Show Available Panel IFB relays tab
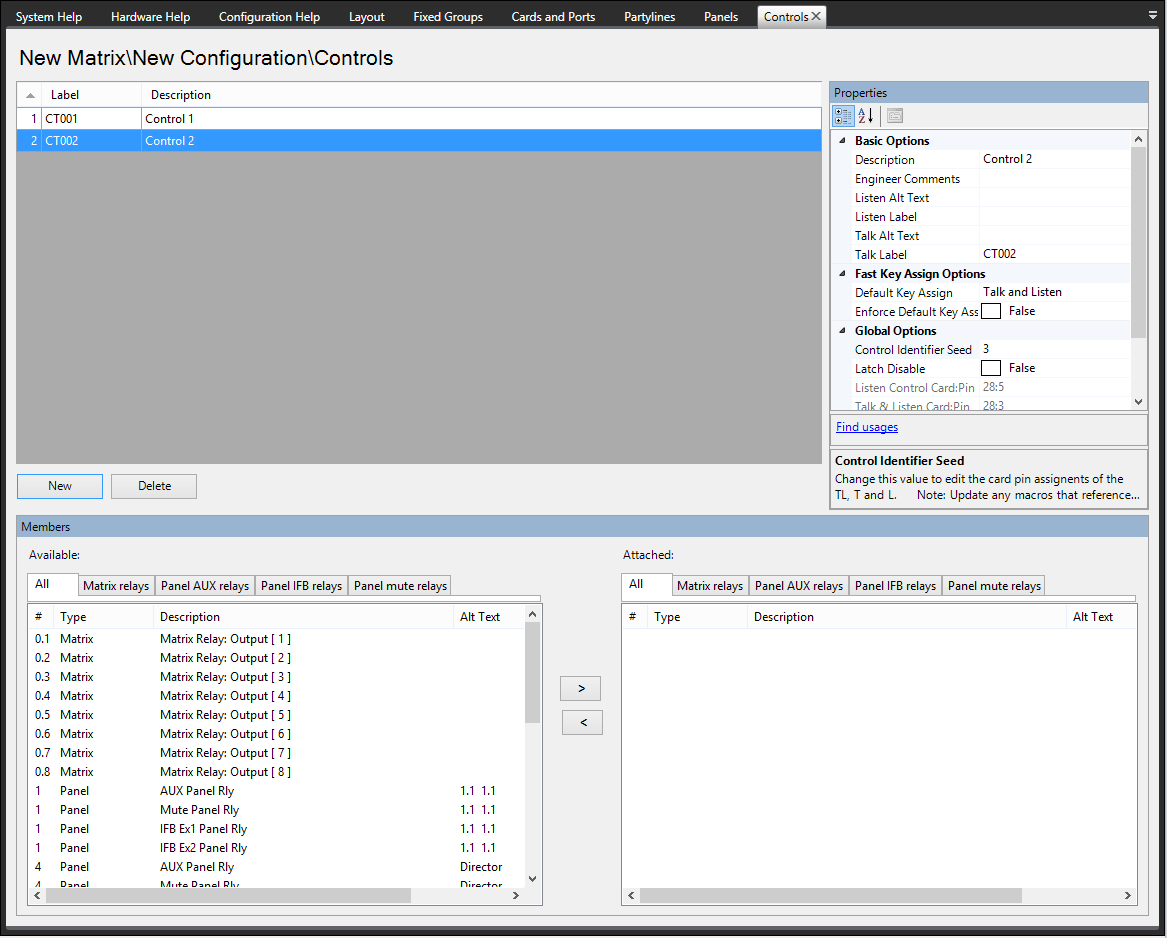 301,586
